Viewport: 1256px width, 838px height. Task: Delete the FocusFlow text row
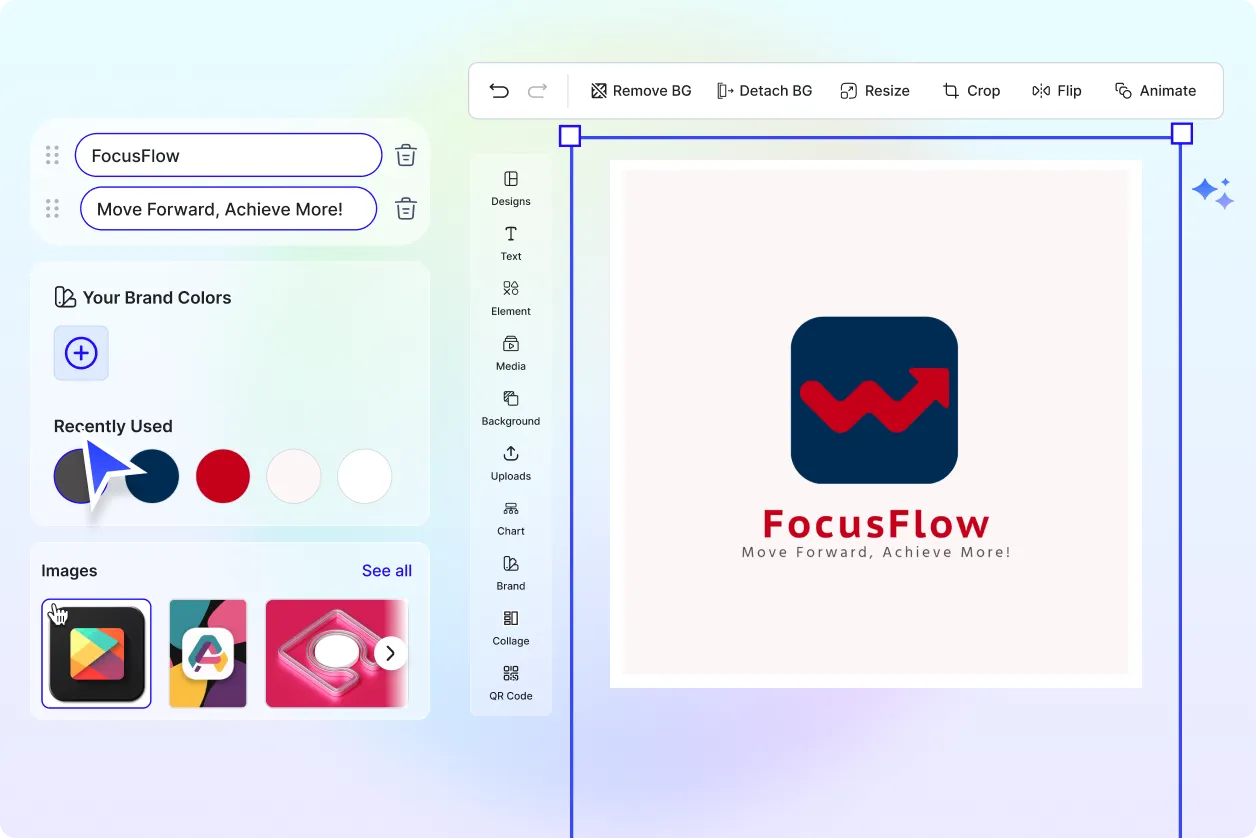click(x=406, y=155)
